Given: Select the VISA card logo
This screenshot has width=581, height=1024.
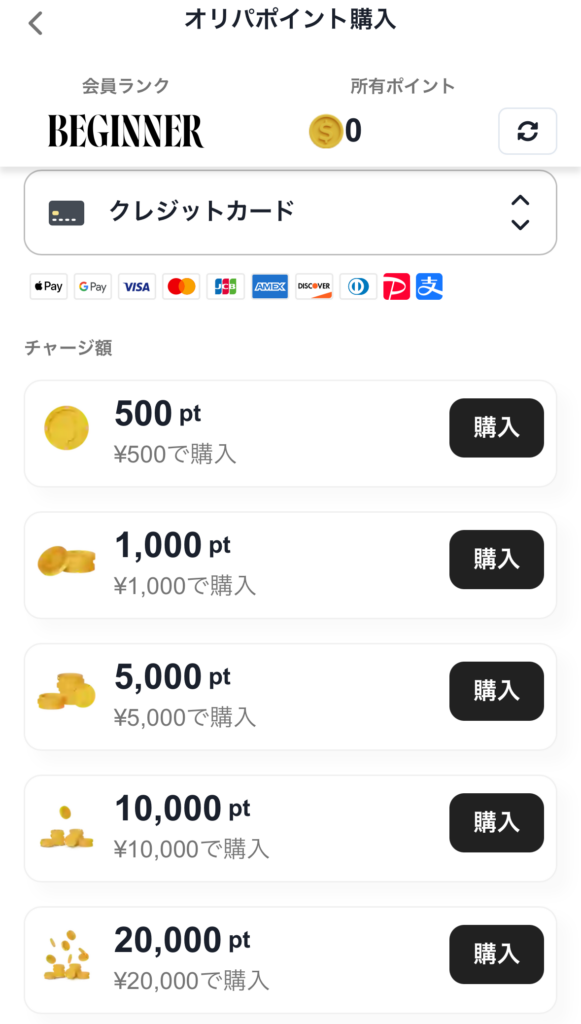Looking at the screenshot, I should [x=137, y=287].
